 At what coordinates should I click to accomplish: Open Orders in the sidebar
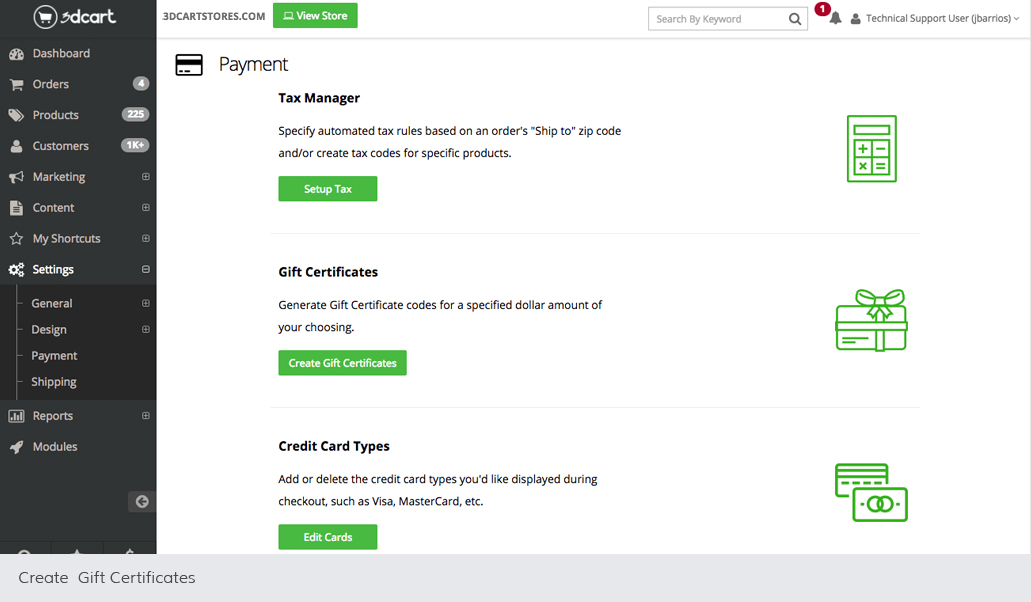tap(51, 84)
